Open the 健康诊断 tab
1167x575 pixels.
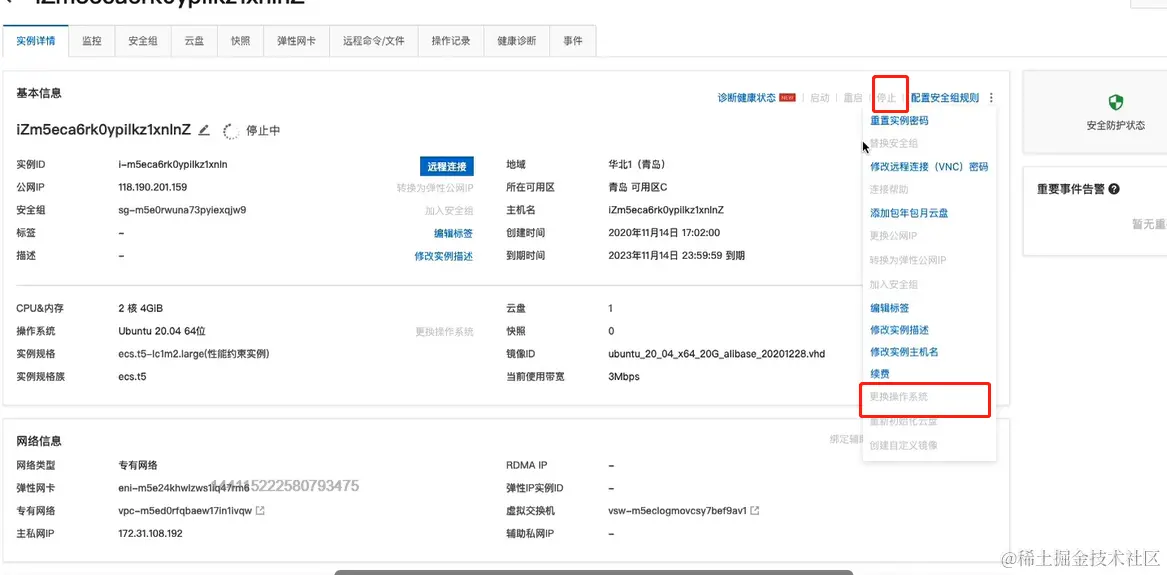517,41
